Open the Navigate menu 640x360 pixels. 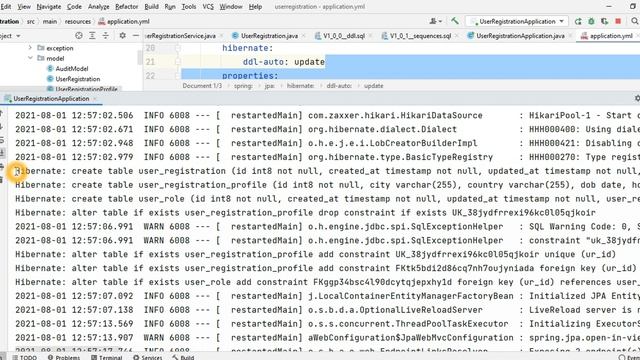coord(49,7)
